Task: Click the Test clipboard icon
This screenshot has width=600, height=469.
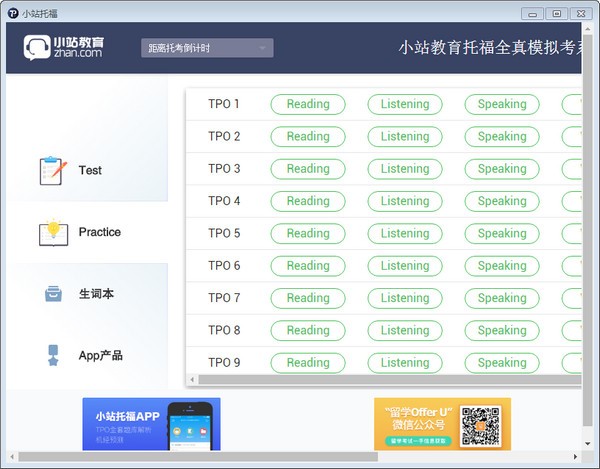Action: [x=51, y=171]
